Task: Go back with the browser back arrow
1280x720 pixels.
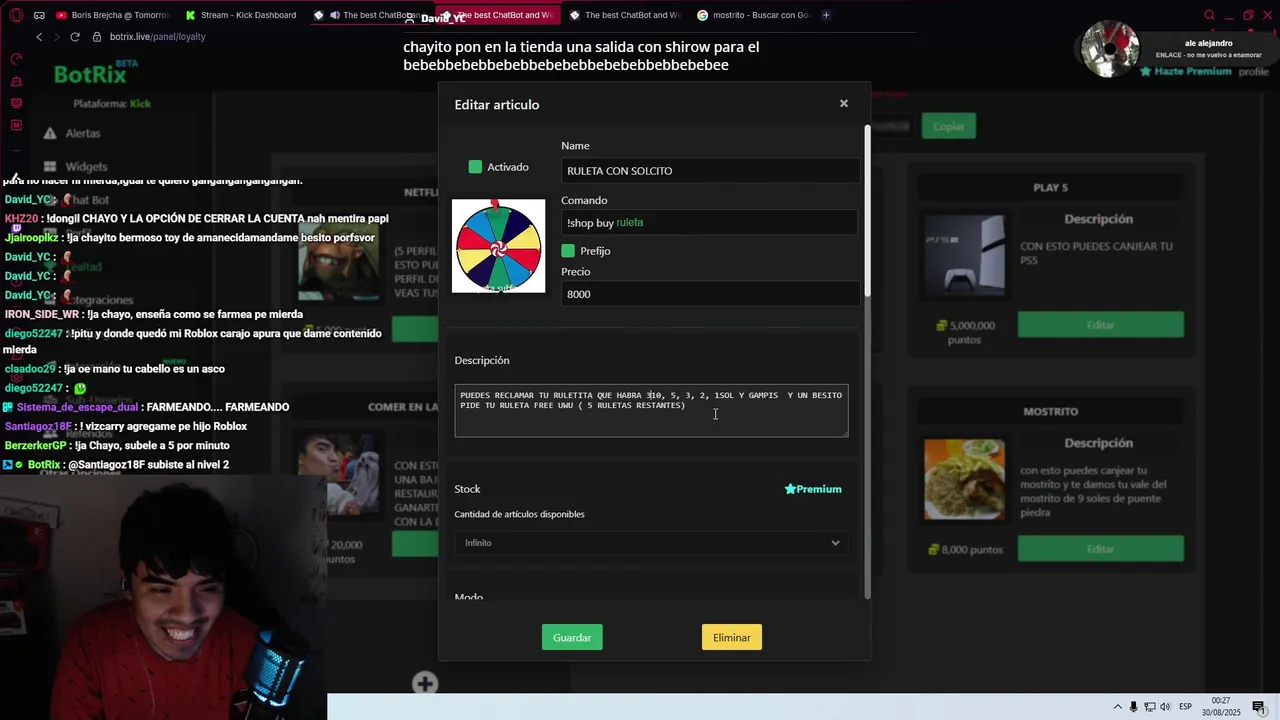Action: click(39, 37)
